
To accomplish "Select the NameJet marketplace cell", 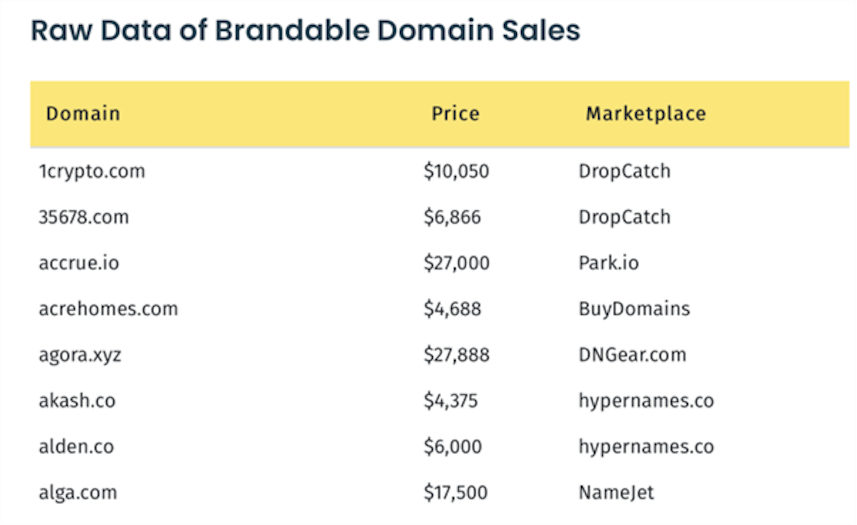I will click(x=616, y=493).
